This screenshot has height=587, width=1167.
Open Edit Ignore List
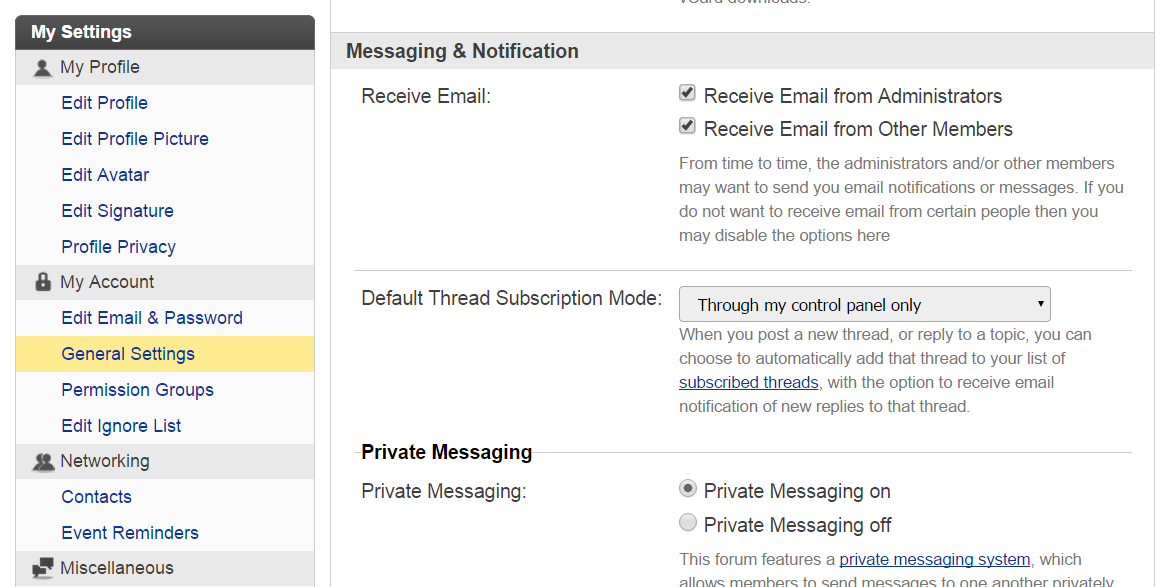121,426
